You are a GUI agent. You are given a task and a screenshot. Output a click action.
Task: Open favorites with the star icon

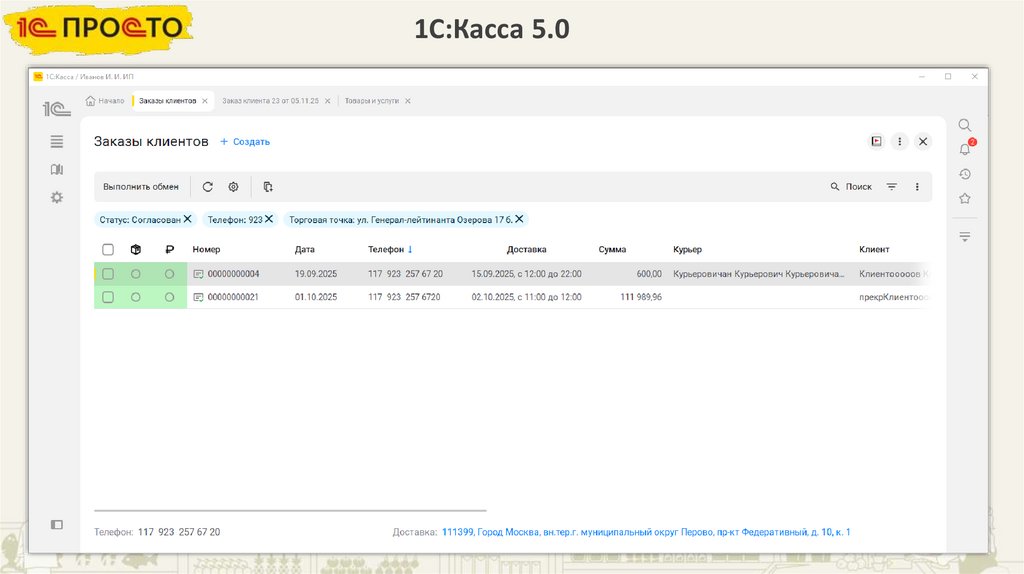[965, 198]
